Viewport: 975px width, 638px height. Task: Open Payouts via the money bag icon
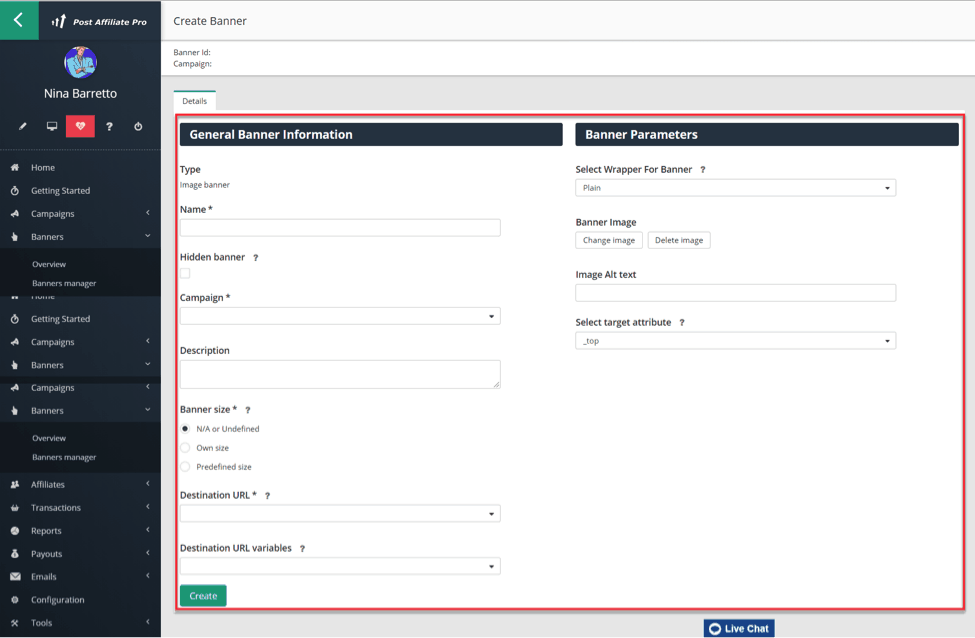14,553
